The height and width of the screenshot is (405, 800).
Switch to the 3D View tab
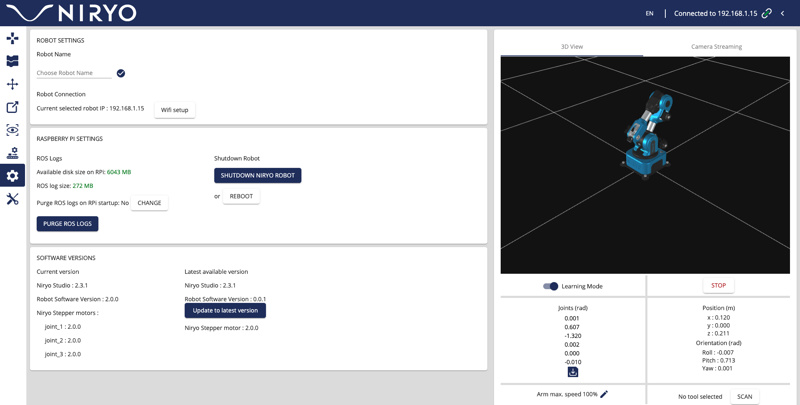571,46
